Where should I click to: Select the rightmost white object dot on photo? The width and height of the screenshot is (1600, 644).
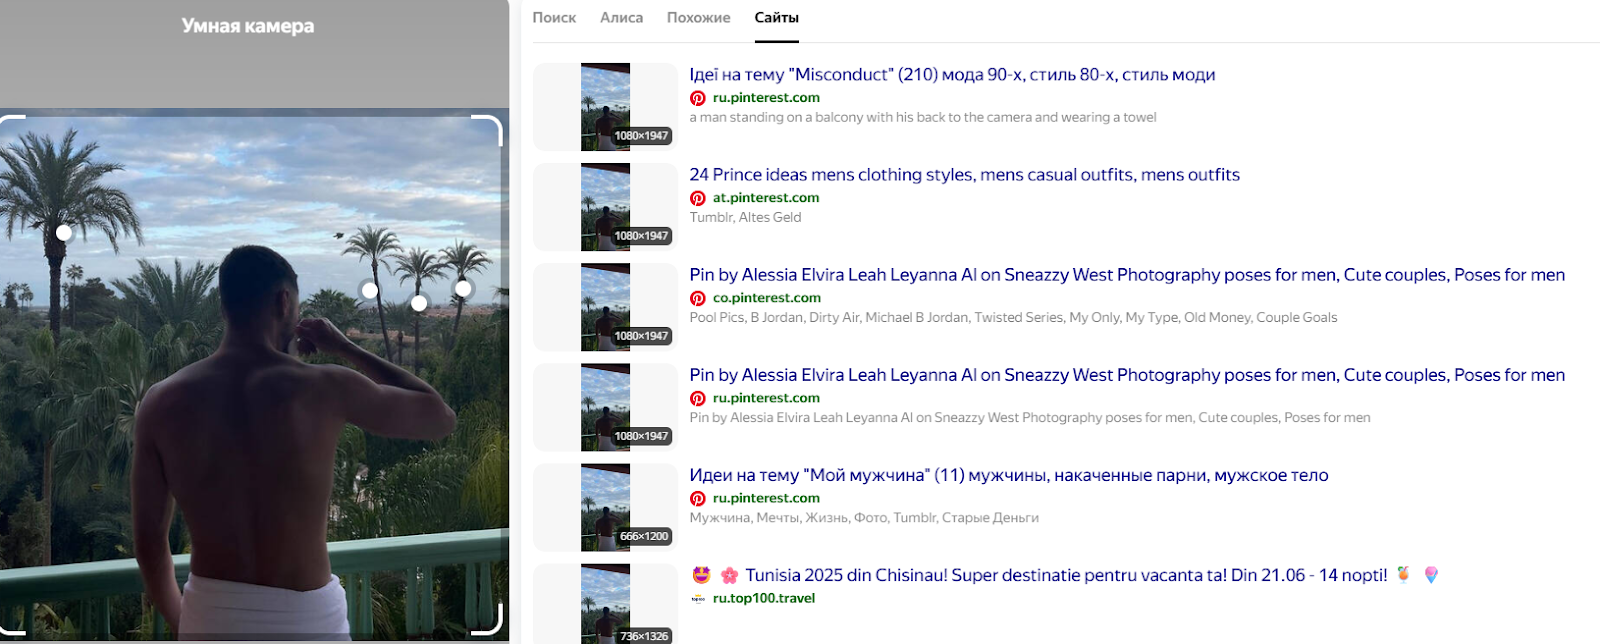tap(463, 289)
